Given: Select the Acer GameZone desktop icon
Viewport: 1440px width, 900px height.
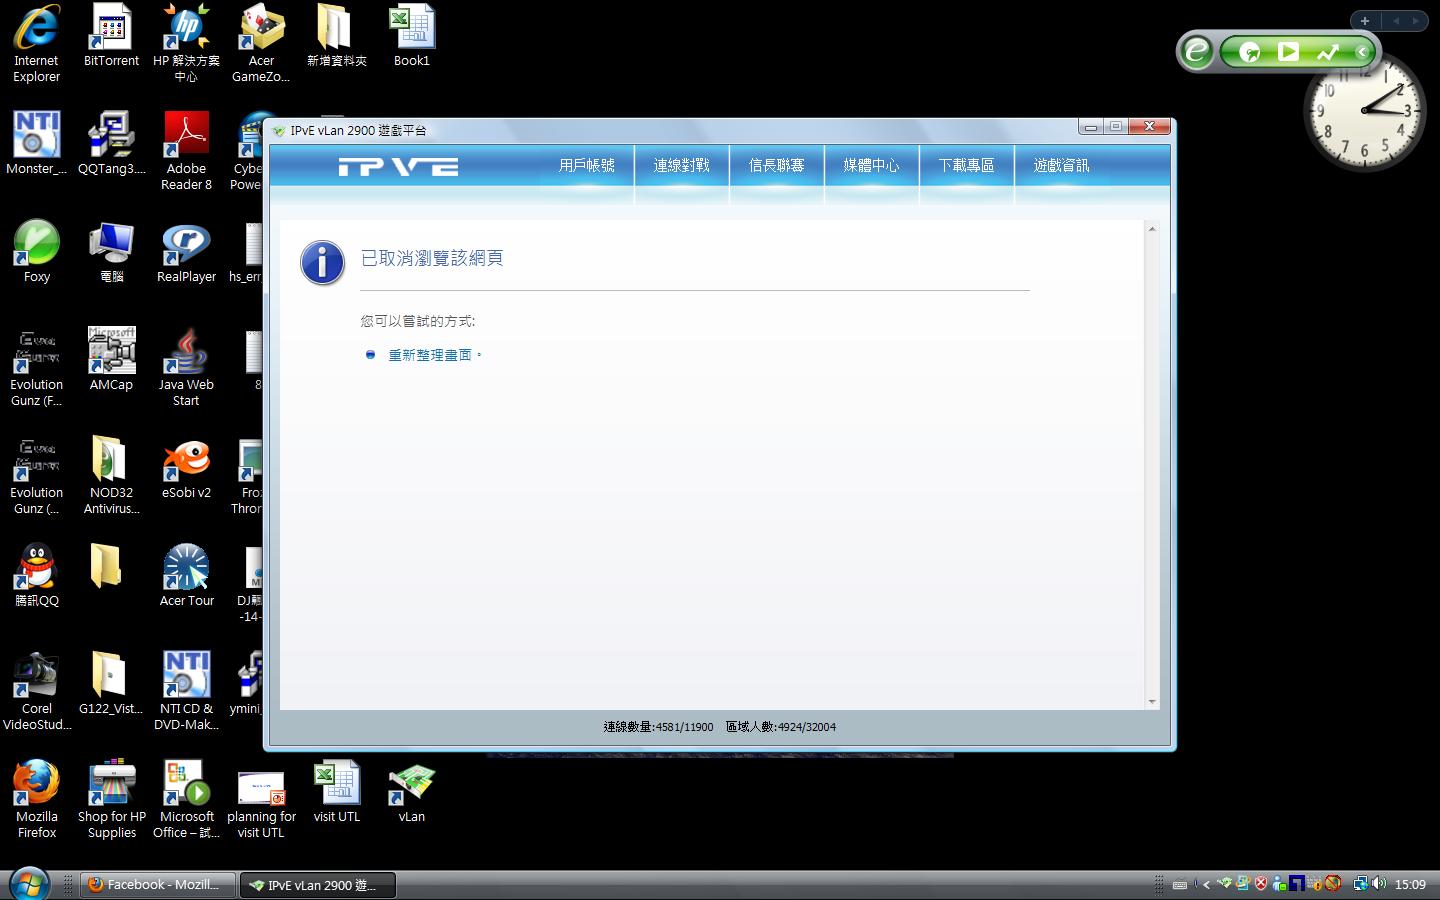Looking at the screenshot, I should (261, 45).
